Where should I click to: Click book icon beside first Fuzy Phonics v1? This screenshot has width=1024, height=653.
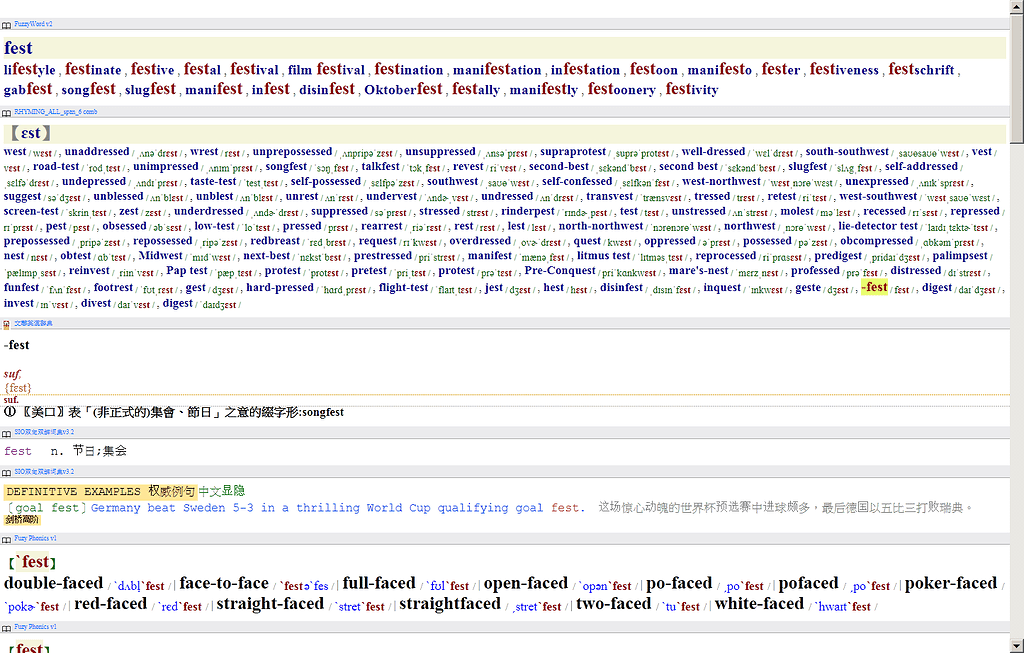click(7, 538)
